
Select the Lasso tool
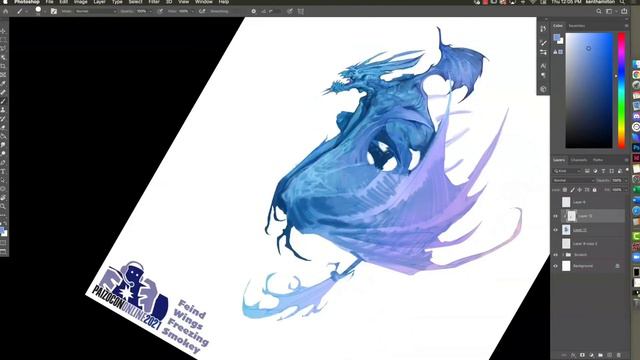[3, 49]
